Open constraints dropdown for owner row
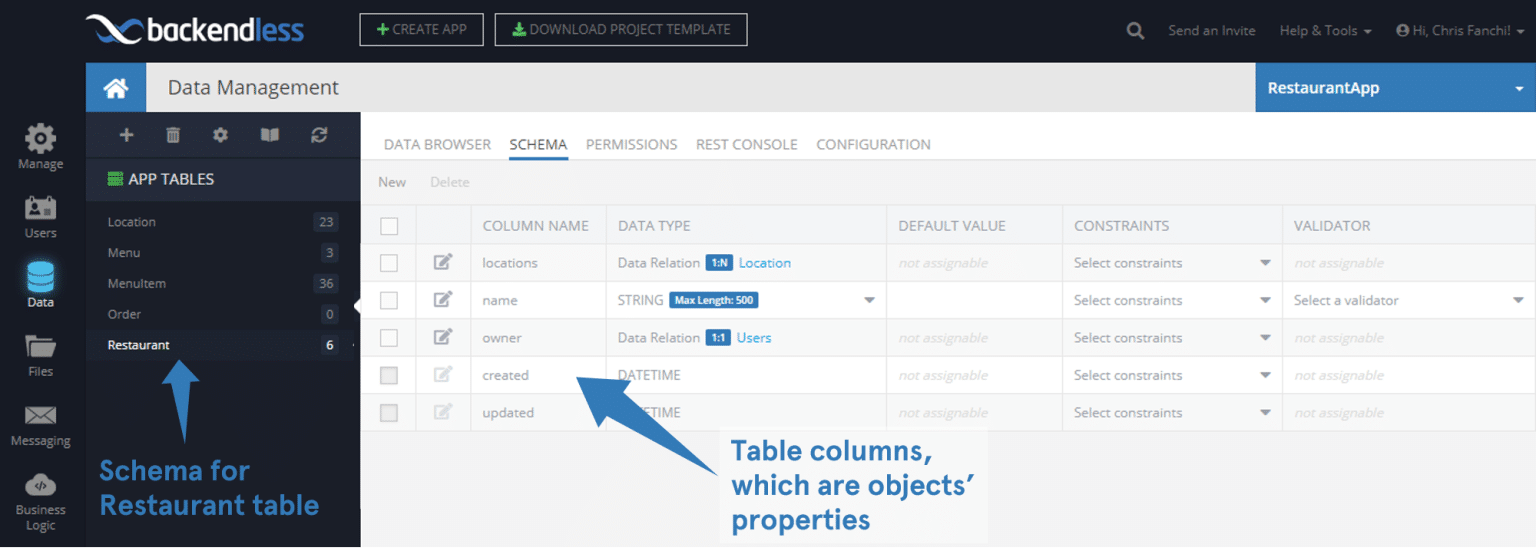1536x554 pixels. click(1172, 338)
